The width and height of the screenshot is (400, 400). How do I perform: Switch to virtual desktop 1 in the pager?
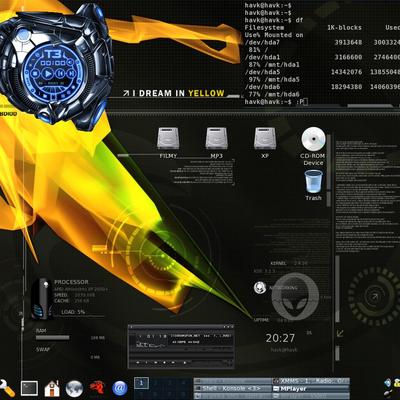click(x=141, y=383)
